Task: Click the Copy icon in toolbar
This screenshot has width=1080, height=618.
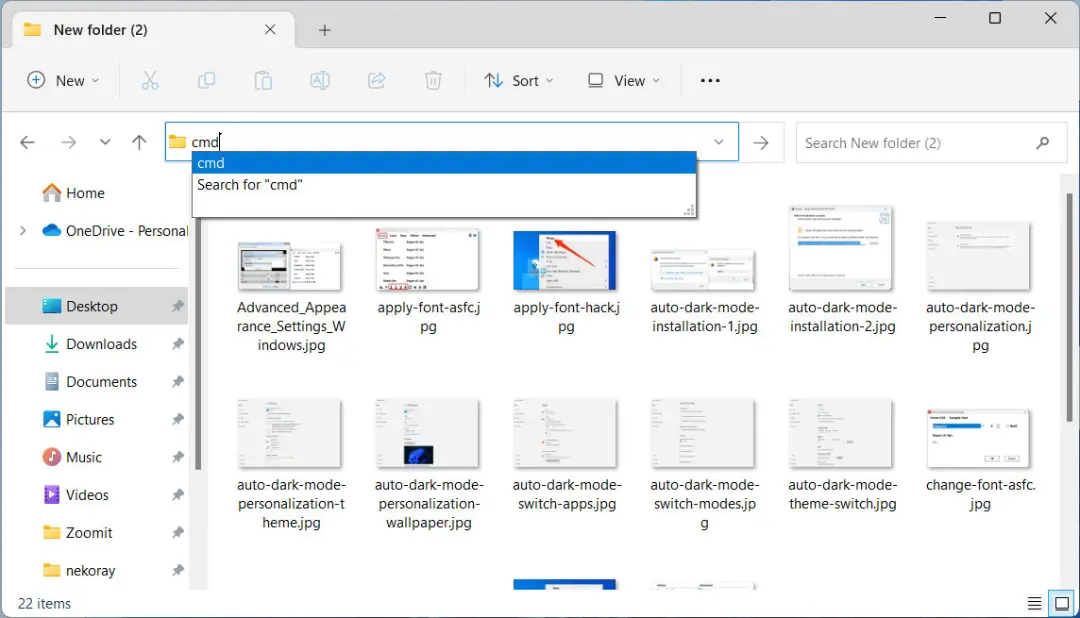Action: [x=207, y=81]
